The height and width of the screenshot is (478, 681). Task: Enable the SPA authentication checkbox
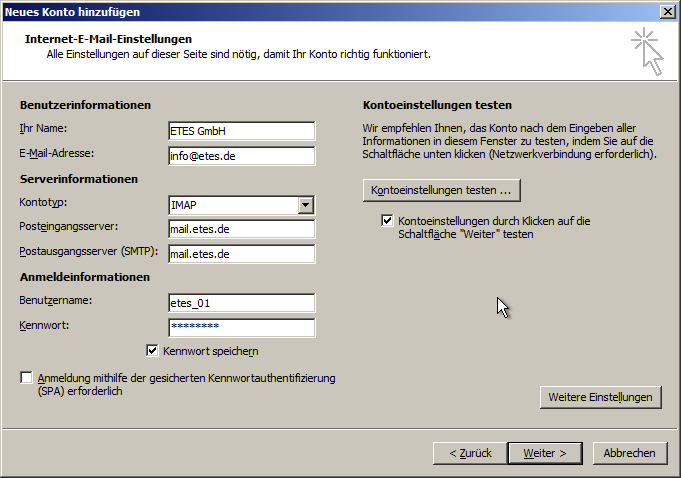pyautogui.click(x=26, y=377)
